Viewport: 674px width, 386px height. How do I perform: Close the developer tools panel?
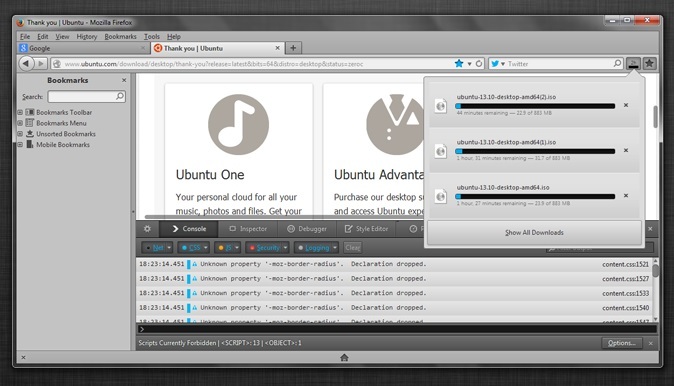coord(650,229)
